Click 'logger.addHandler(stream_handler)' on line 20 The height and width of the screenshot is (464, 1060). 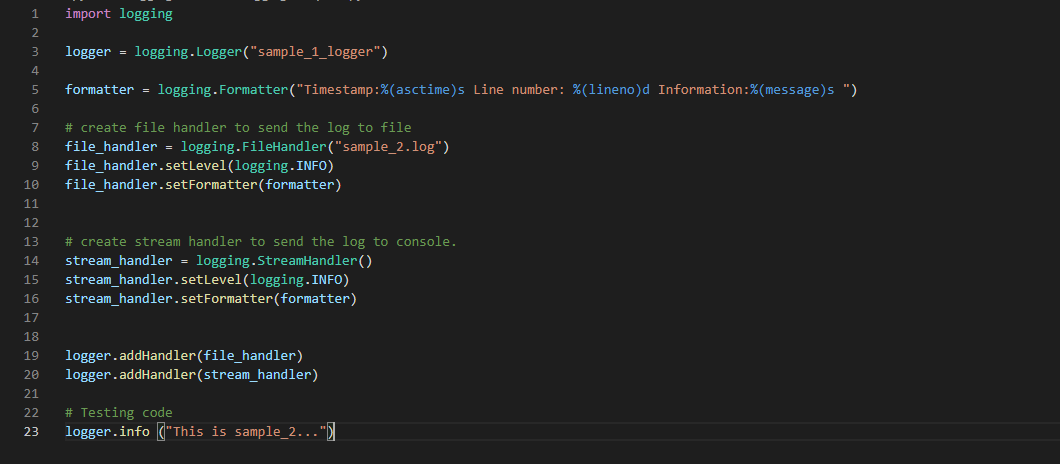pyautogui.click(x=192, y=374)
